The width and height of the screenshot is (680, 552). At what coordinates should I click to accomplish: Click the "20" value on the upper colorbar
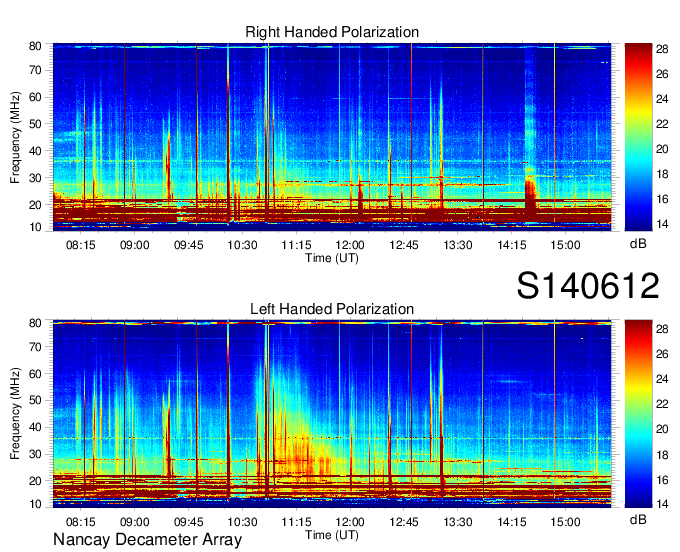[662, 149]
